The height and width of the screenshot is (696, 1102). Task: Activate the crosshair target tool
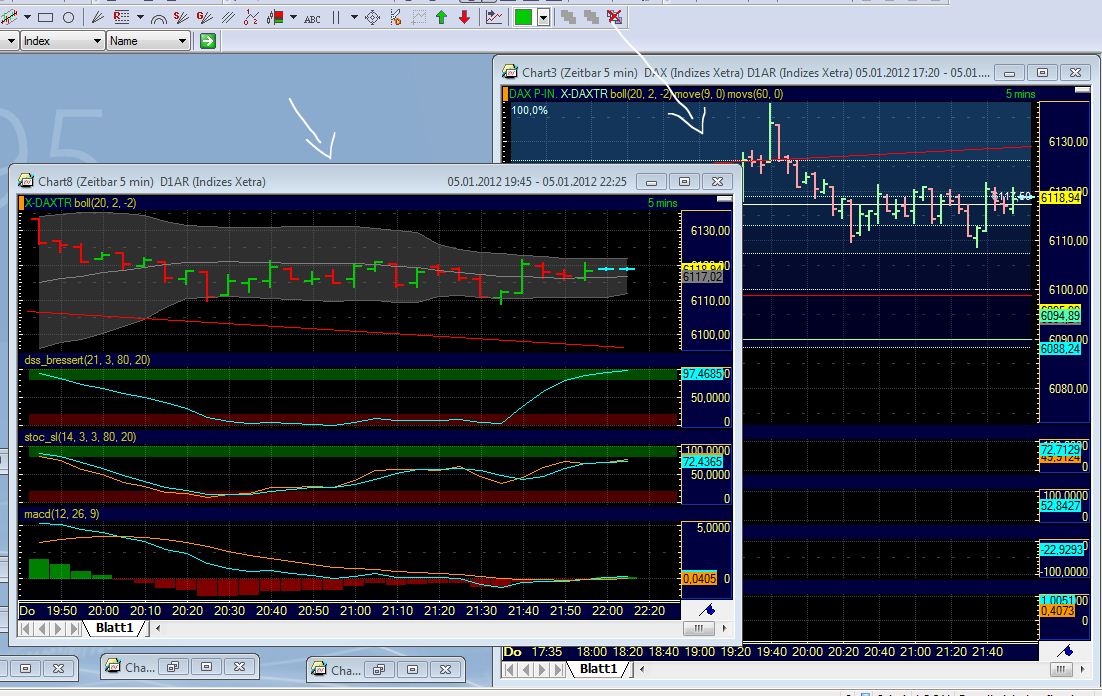pyautogui.click(x=372, y=17)
